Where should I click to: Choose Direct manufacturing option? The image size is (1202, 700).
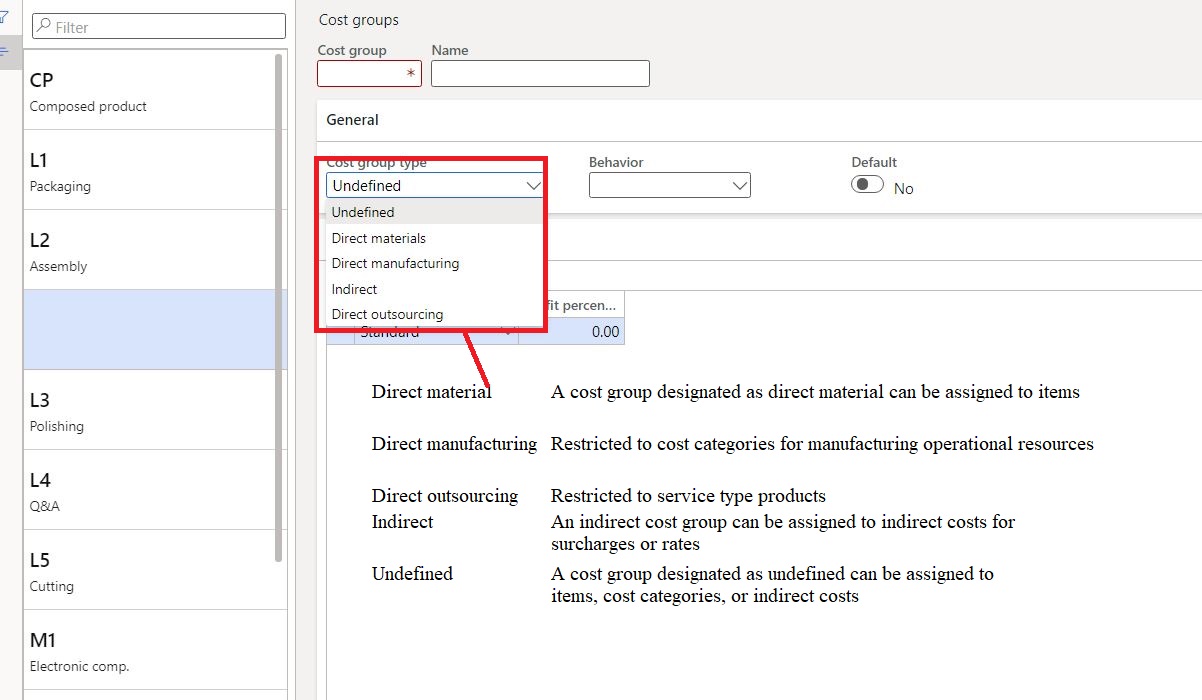tap(395, 263)
